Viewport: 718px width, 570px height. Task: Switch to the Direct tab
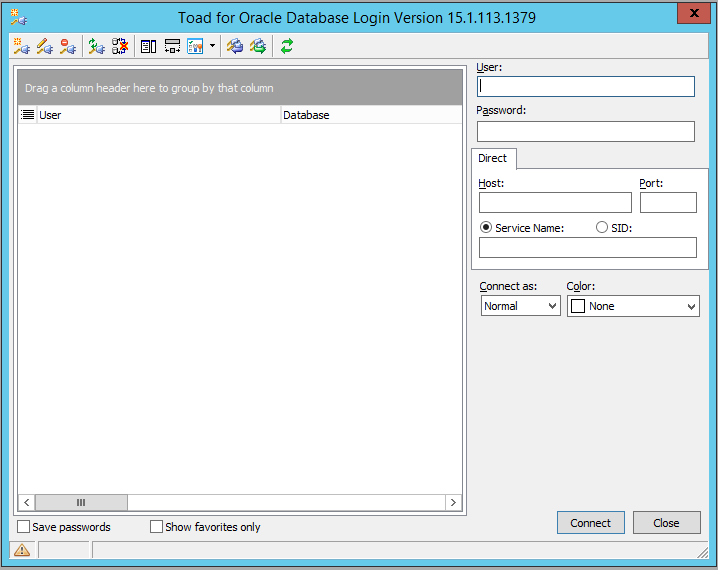point(493,158)
